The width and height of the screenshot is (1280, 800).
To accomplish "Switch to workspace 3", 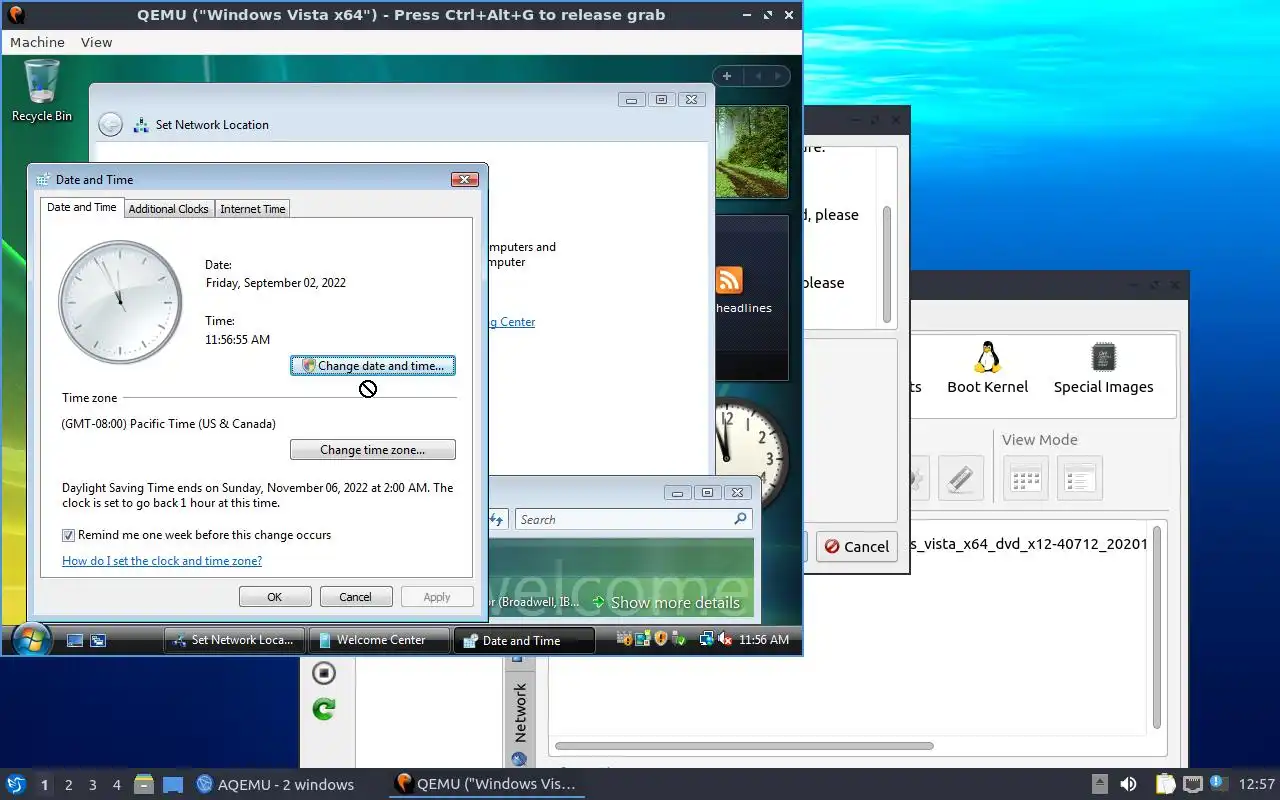I will coord(93,785).
